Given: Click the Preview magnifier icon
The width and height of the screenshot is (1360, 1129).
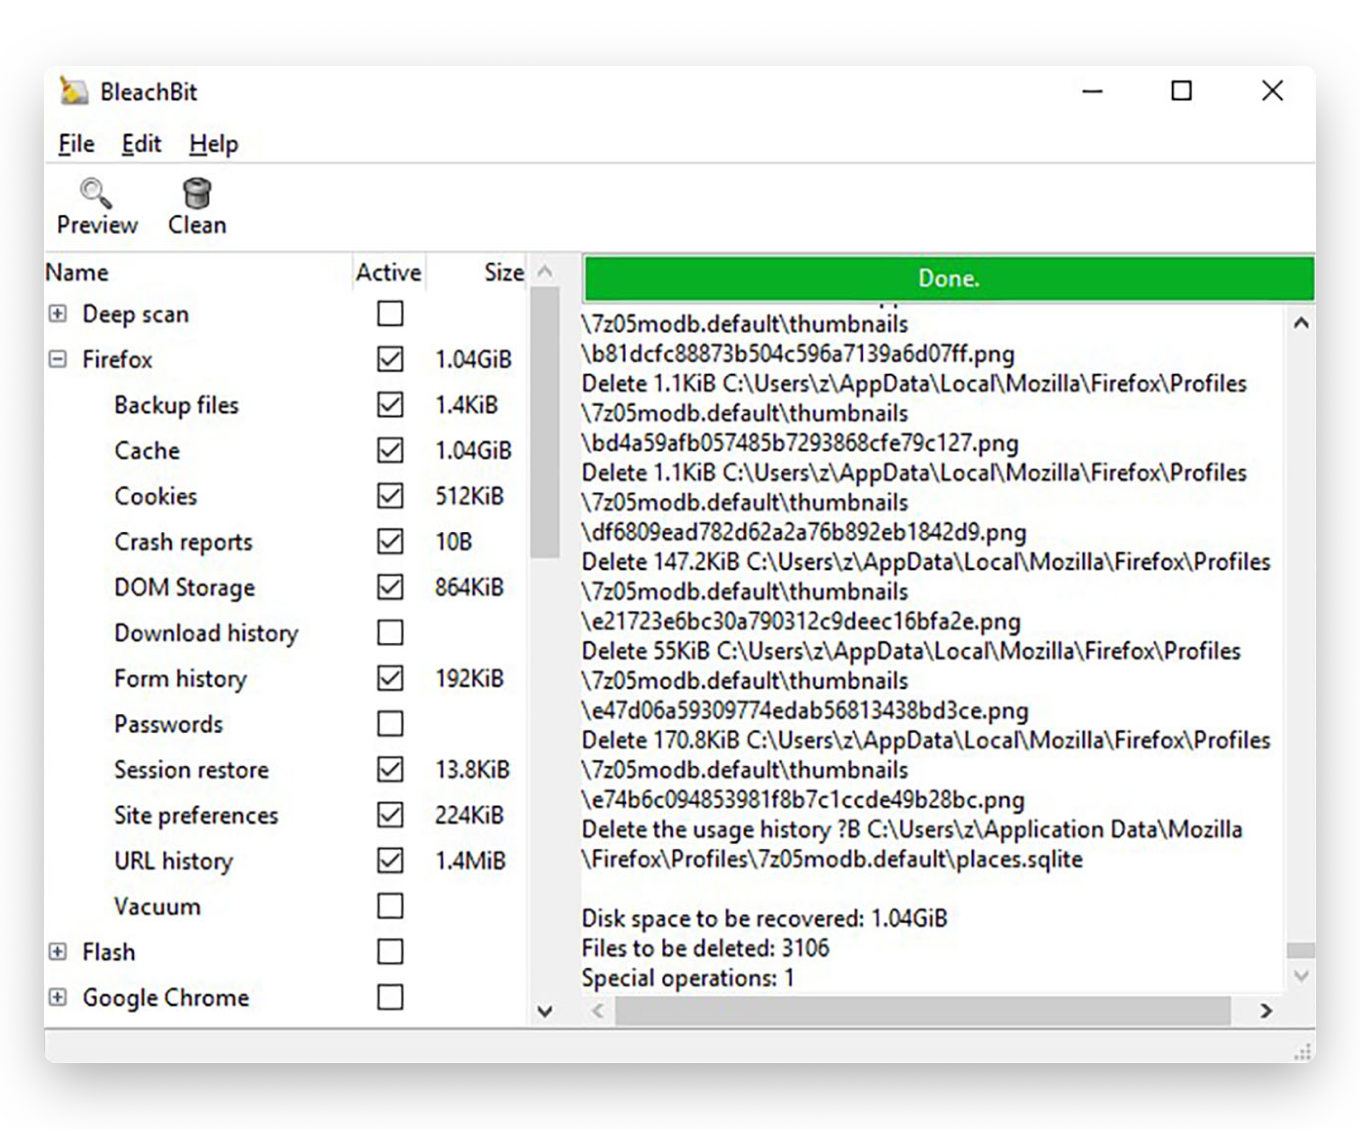Looking at the screenshot, I should pos(96,192).
